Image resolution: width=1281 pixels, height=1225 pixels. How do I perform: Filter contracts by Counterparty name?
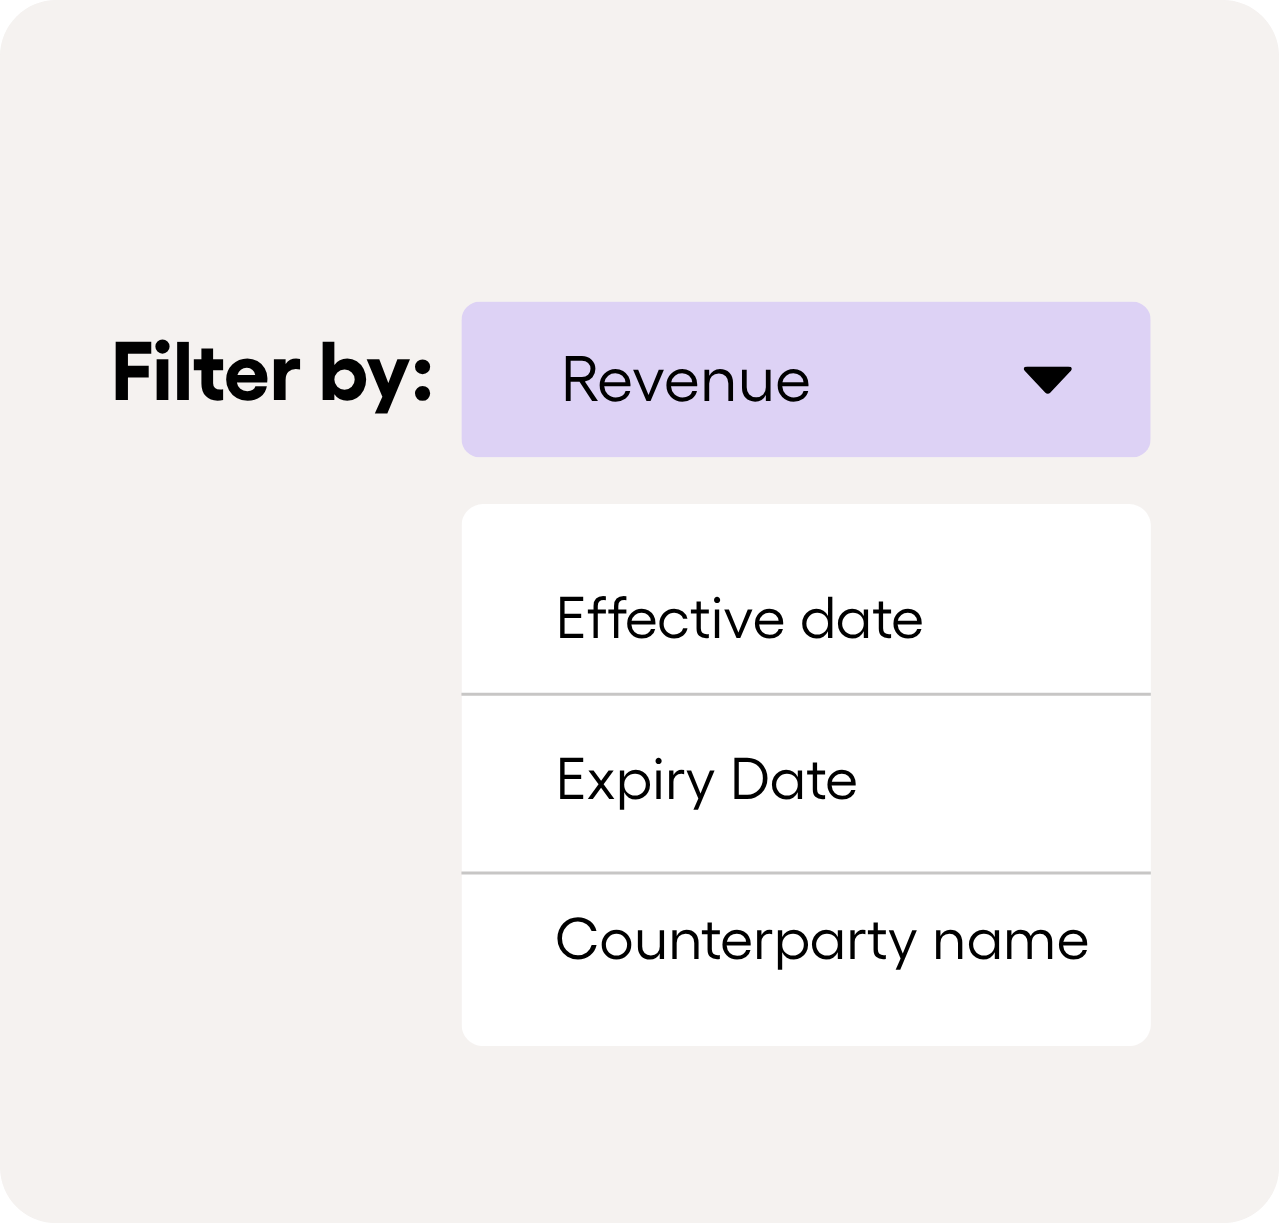coord(821,941)
